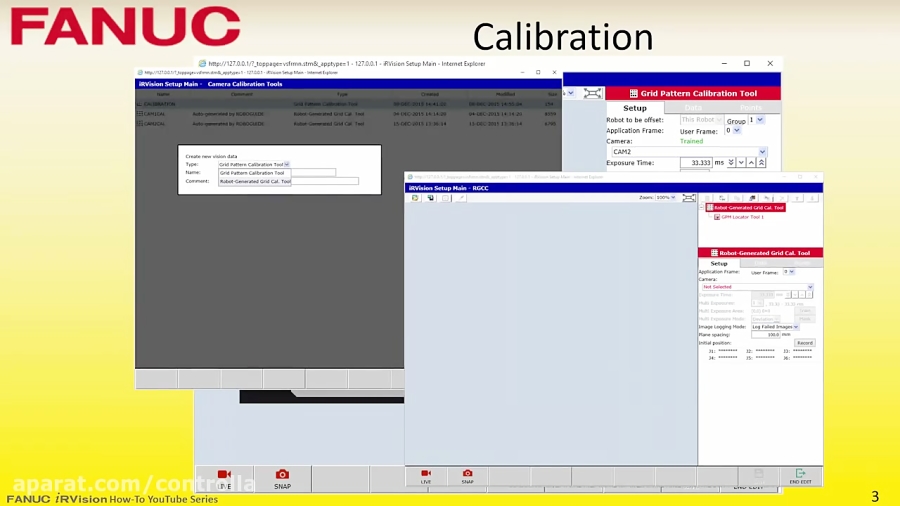Viewport: 900px width, 506px height.
Task: Click fourth pen icon in RGCC image toolbar
Action: 461,198
